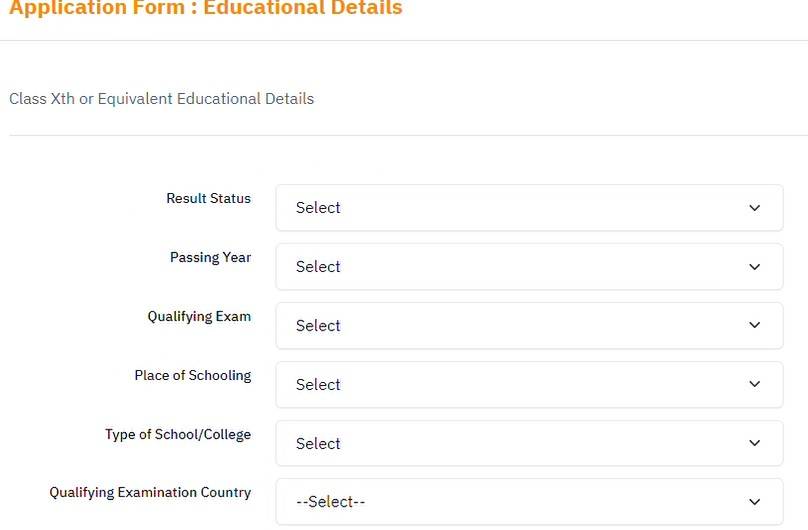Click the Qualifying Exam label
This screenshot has width=808, height=530.
199,316
